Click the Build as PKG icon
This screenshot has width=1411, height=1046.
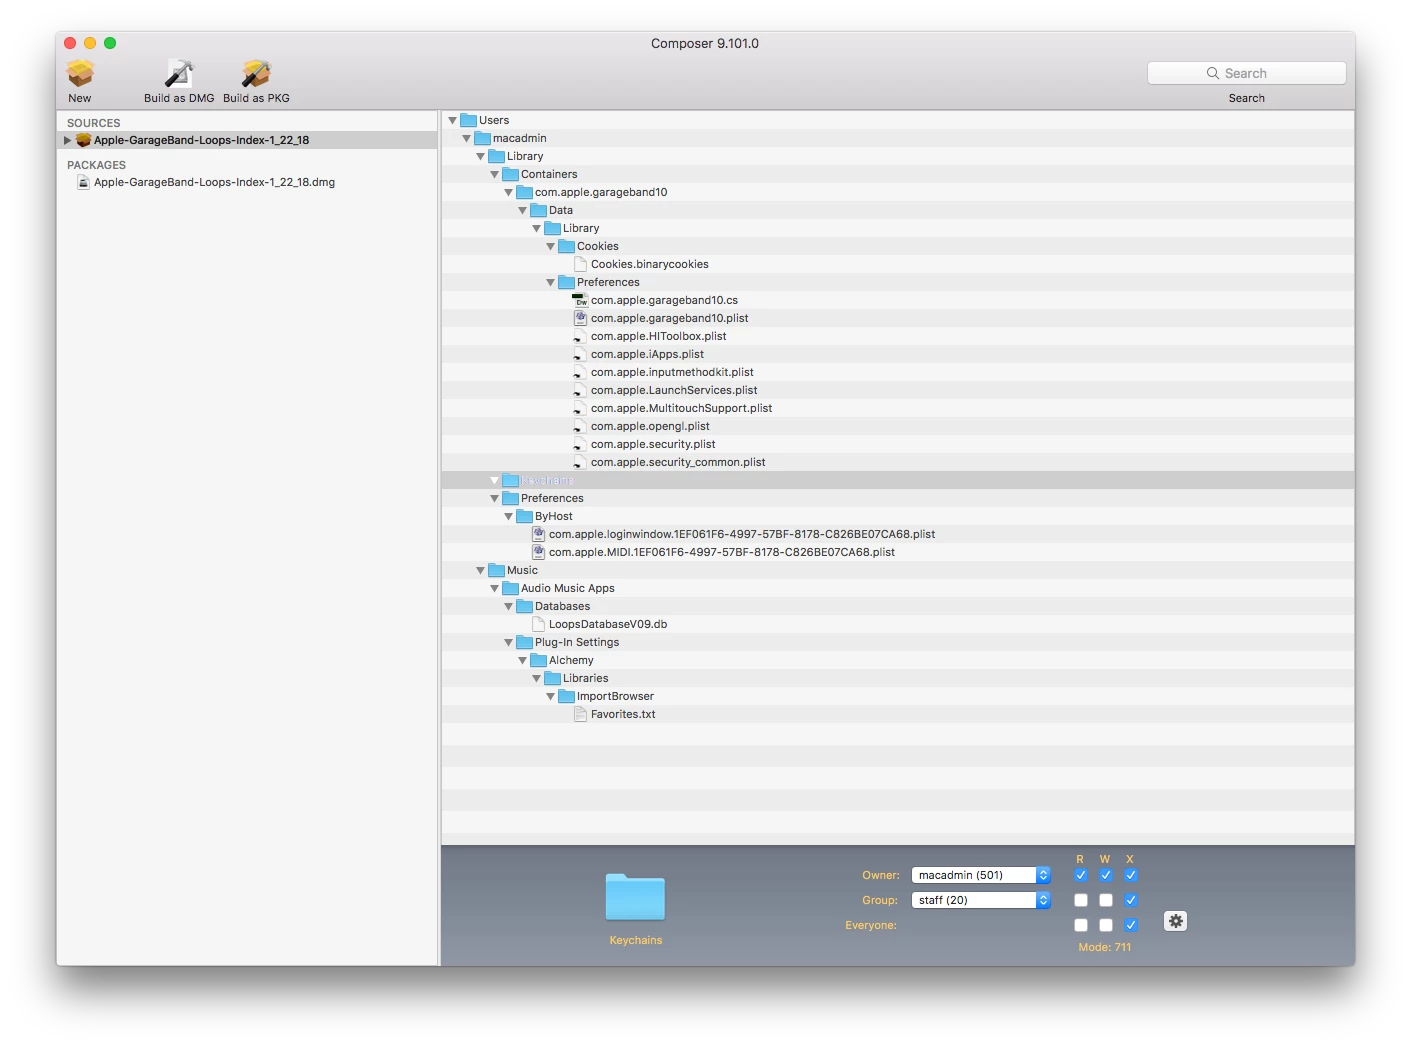tap(256, 73)
